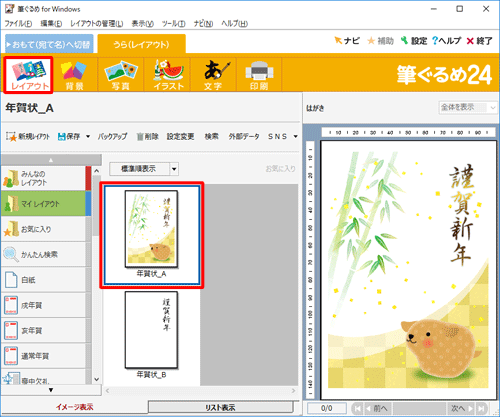Open the 背景 background tool
500x417 pixels.
pyautogui.click(x=74, y=75)
